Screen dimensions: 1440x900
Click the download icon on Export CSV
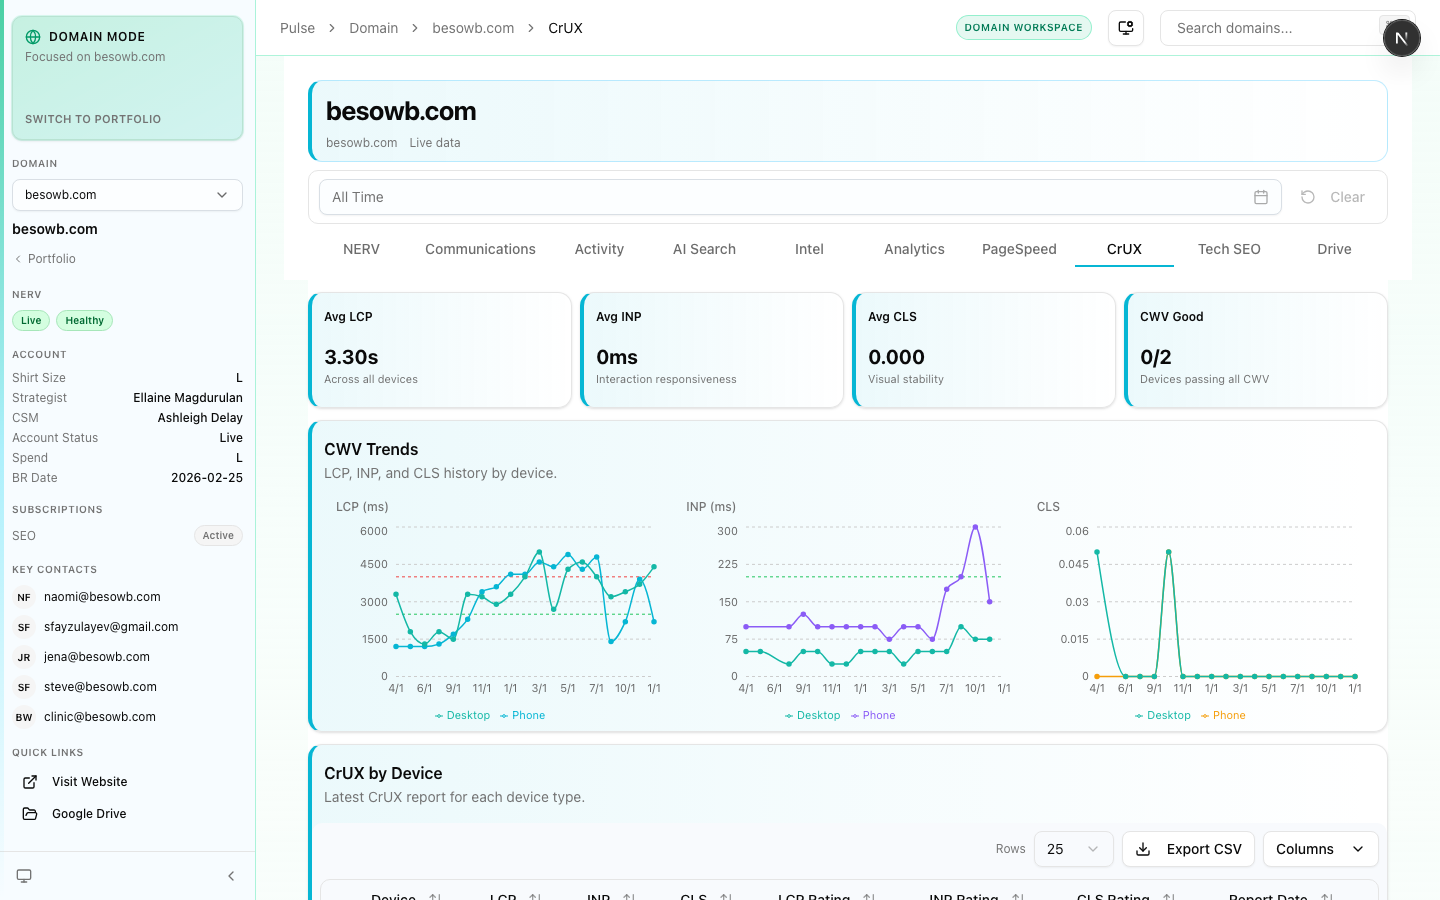[1143, 849]
